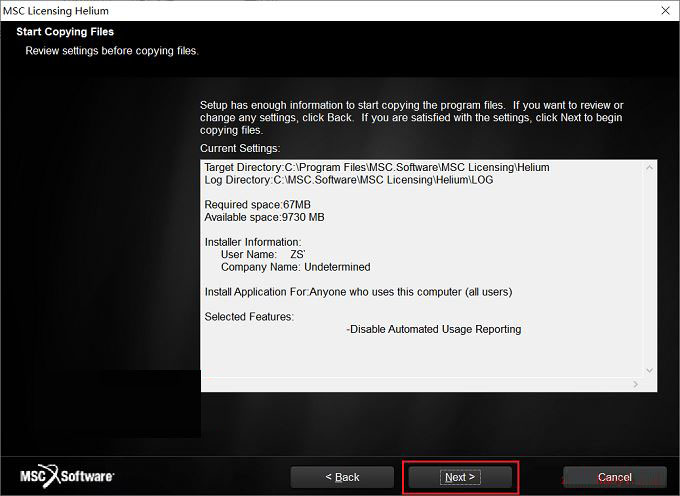This screenshot has width=680, height=496.
Task: Click the Installer Information: heading
Action: (253, 242)
